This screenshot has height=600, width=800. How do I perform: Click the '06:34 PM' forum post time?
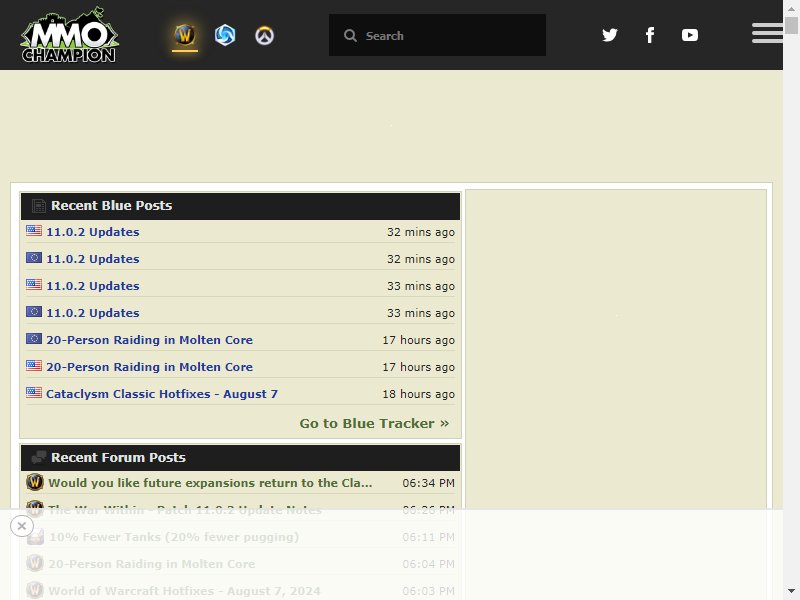tap(429, 483)
